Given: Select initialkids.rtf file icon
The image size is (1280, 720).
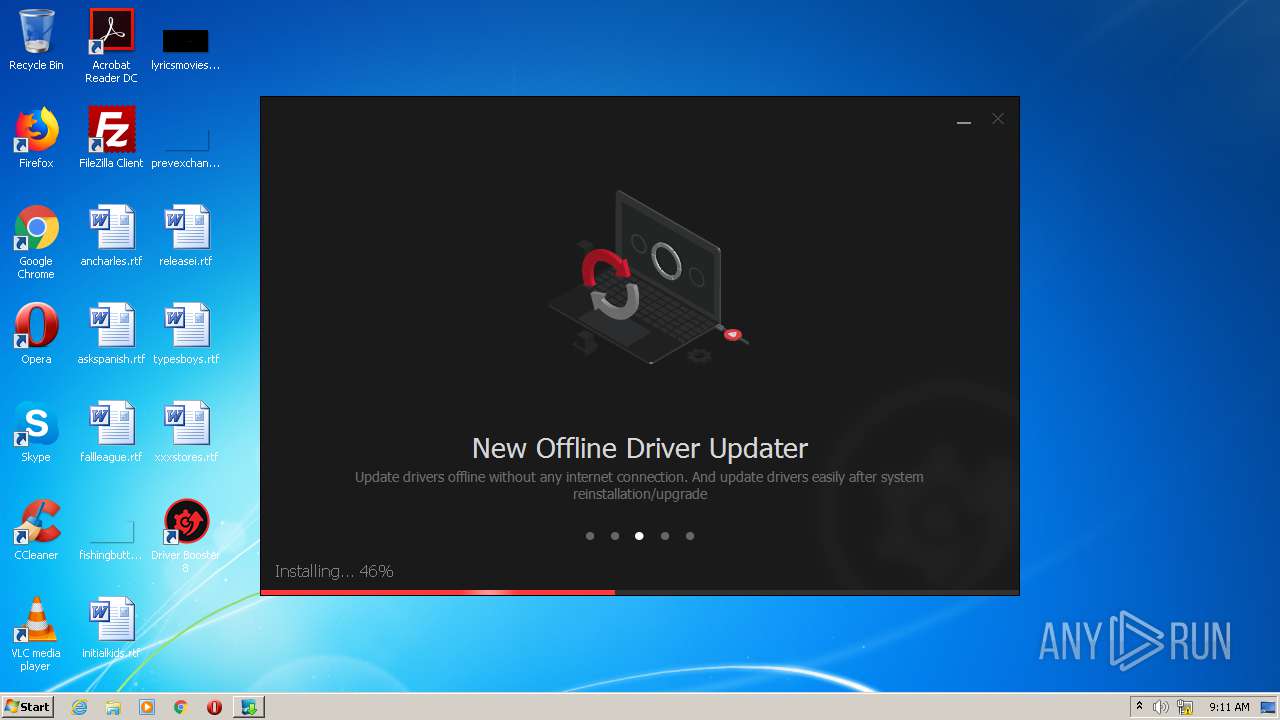Looking at the screenshot, I should pyautogui.click(x=111, y=628).
